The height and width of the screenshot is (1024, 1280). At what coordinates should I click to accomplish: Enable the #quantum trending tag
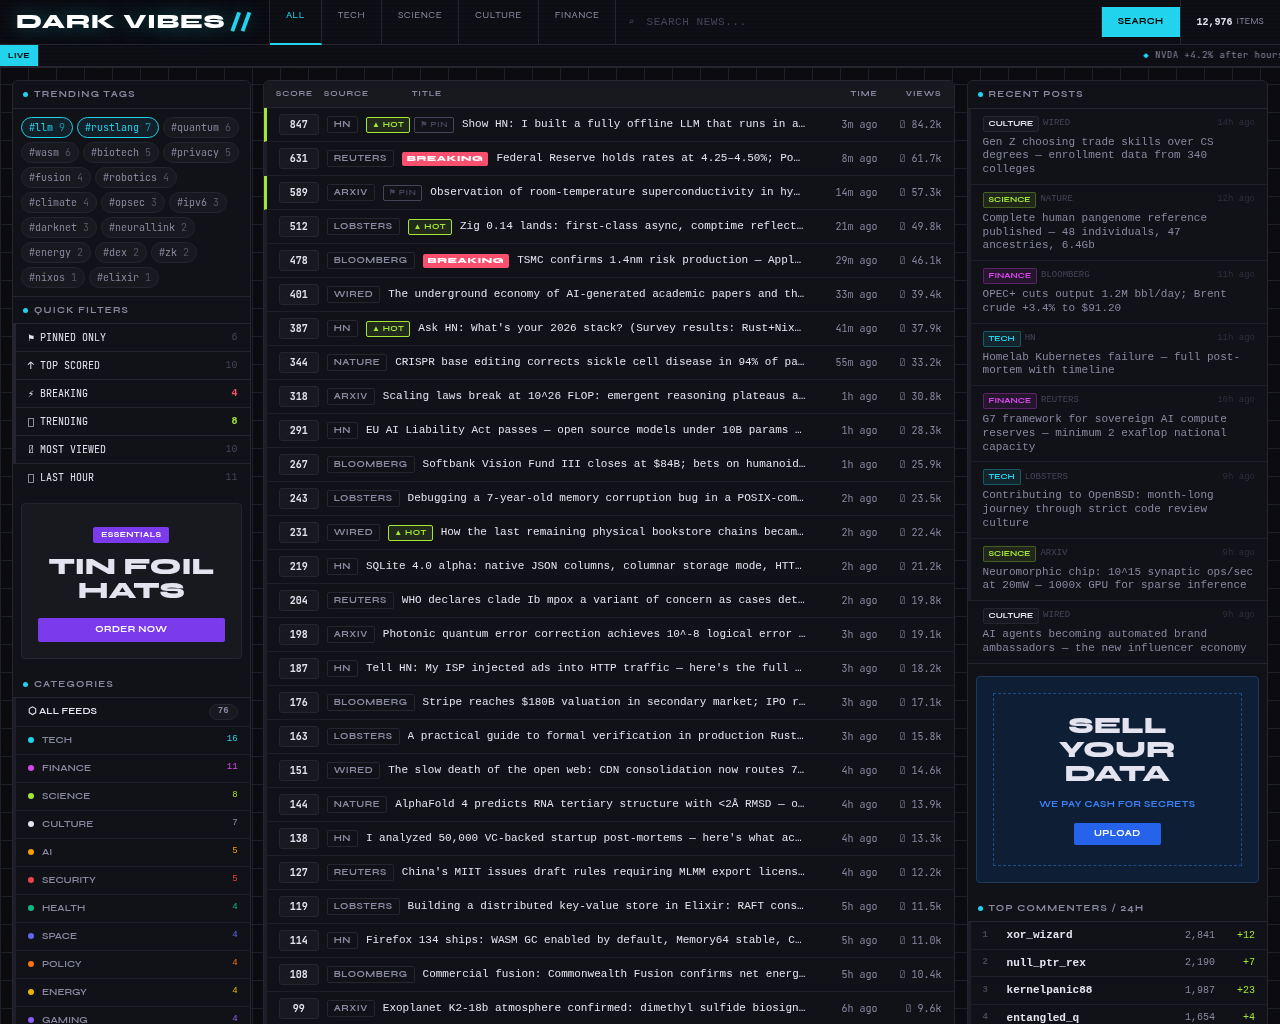(201, 128)
